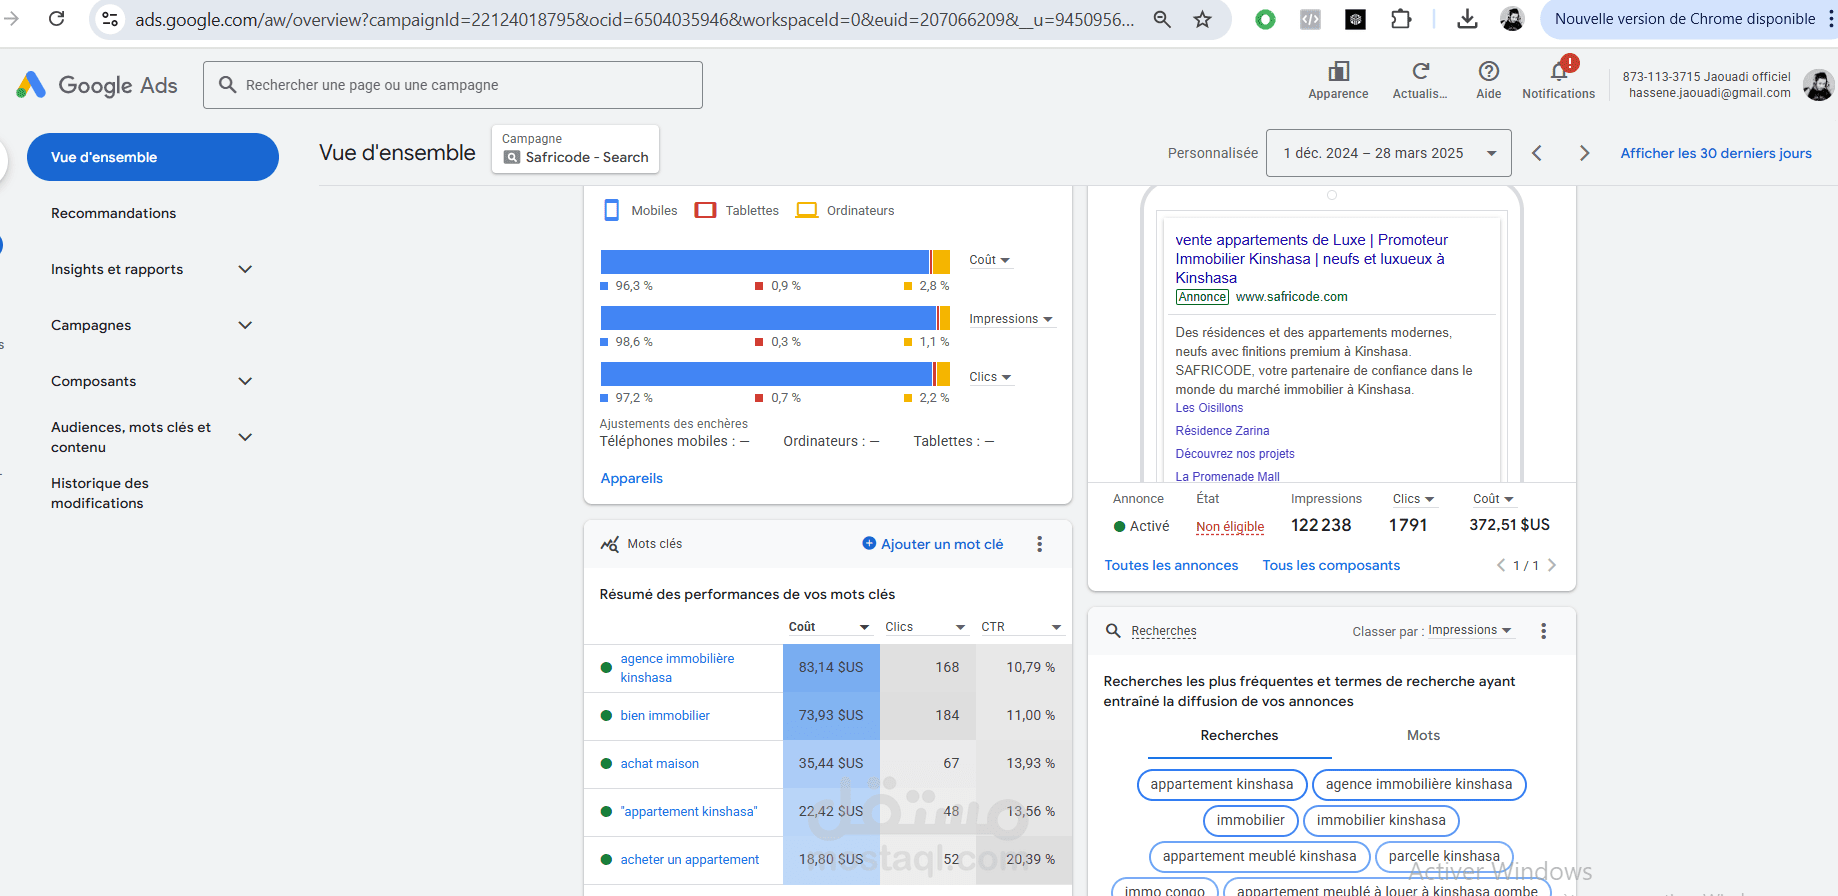Click the search page or campaign field
This screenshot has width=1838, height=896.
[453, 85]
